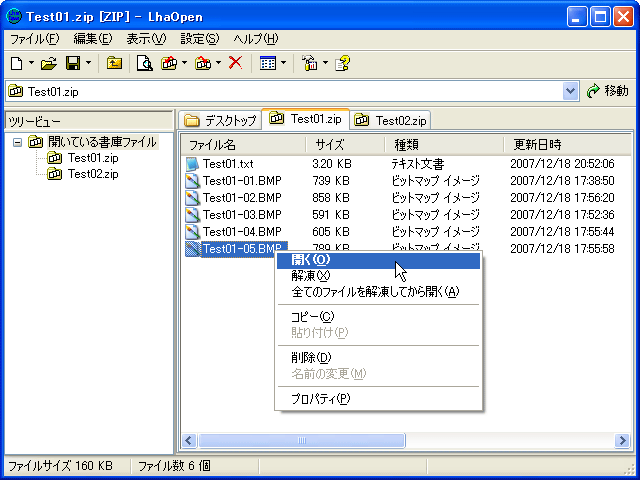
Task: Click the new archive toolbar icon
Action: (x=17, y=63)
